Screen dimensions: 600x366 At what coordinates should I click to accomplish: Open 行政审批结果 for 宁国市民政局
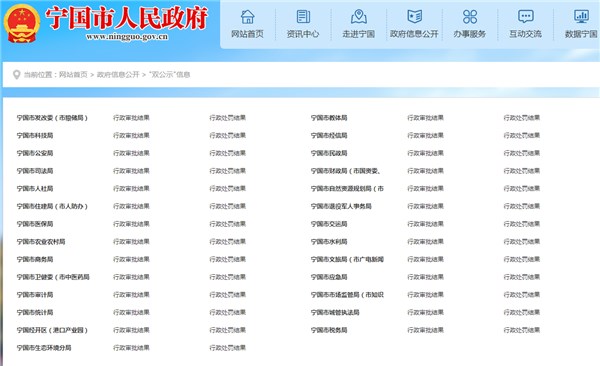pyautogui.click(x=426, y=153)
